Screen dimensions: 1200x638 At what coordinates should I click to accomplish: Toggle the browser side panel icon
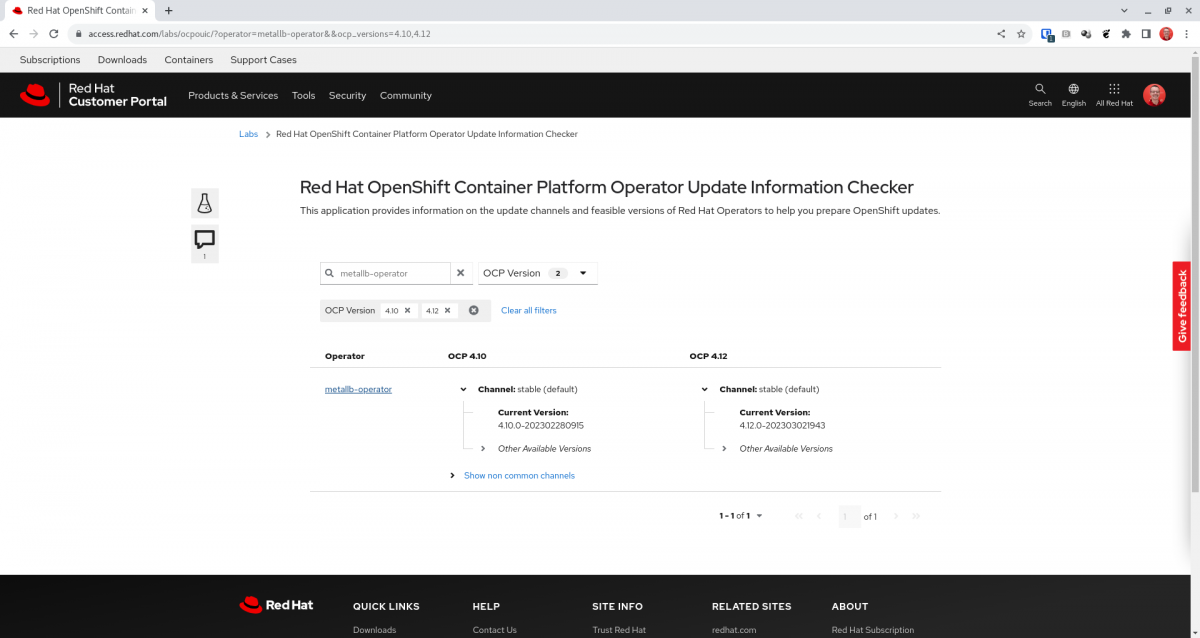(1146, 33)
